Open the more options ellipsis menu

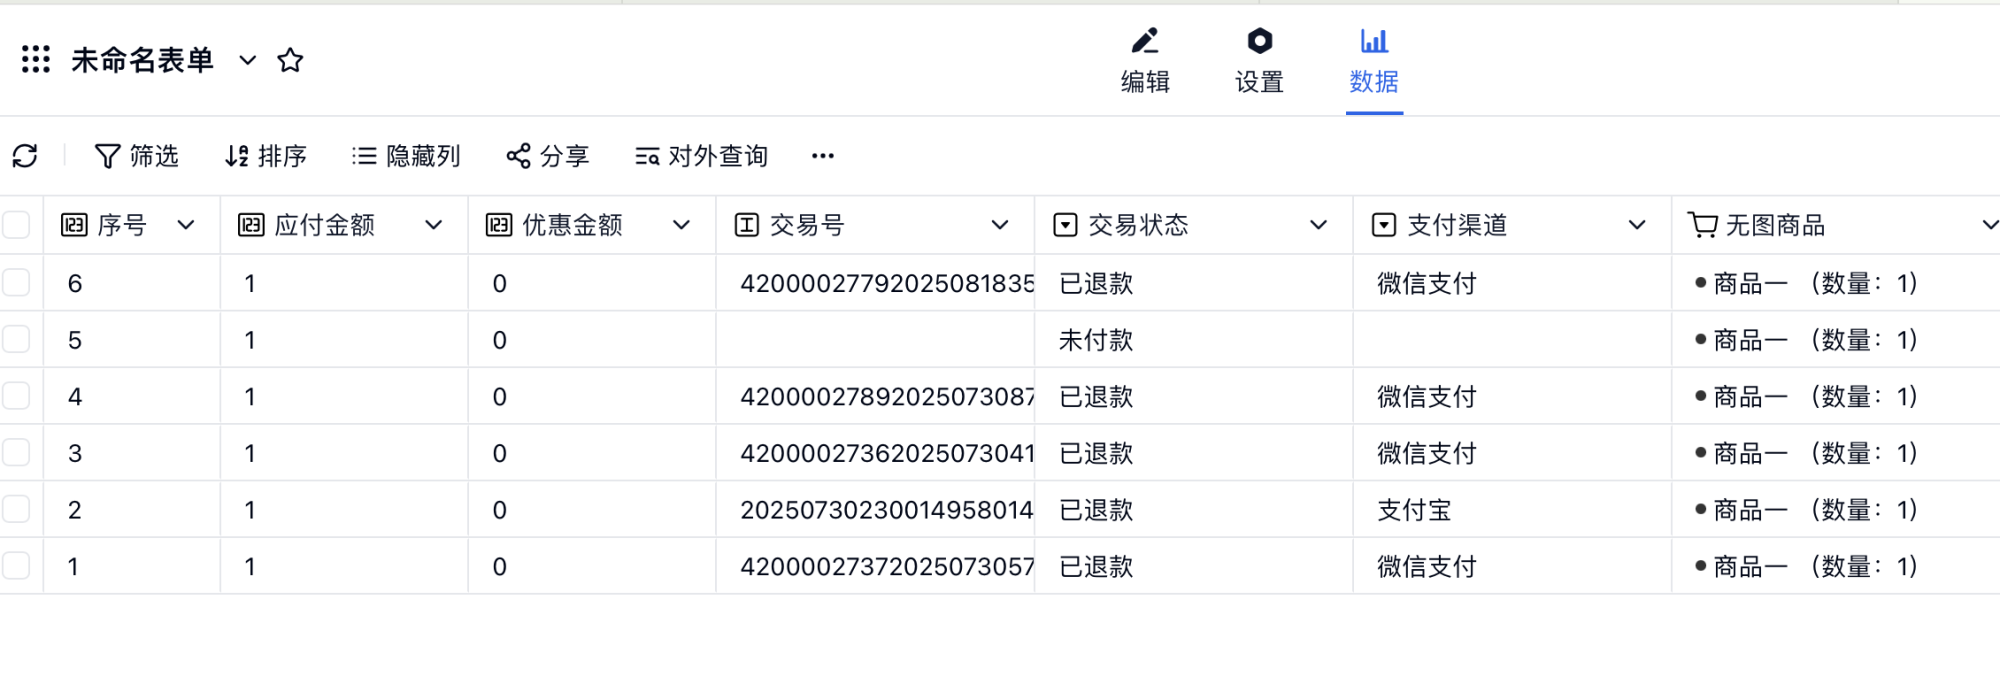pyautogui.click(x=822, y=156)
